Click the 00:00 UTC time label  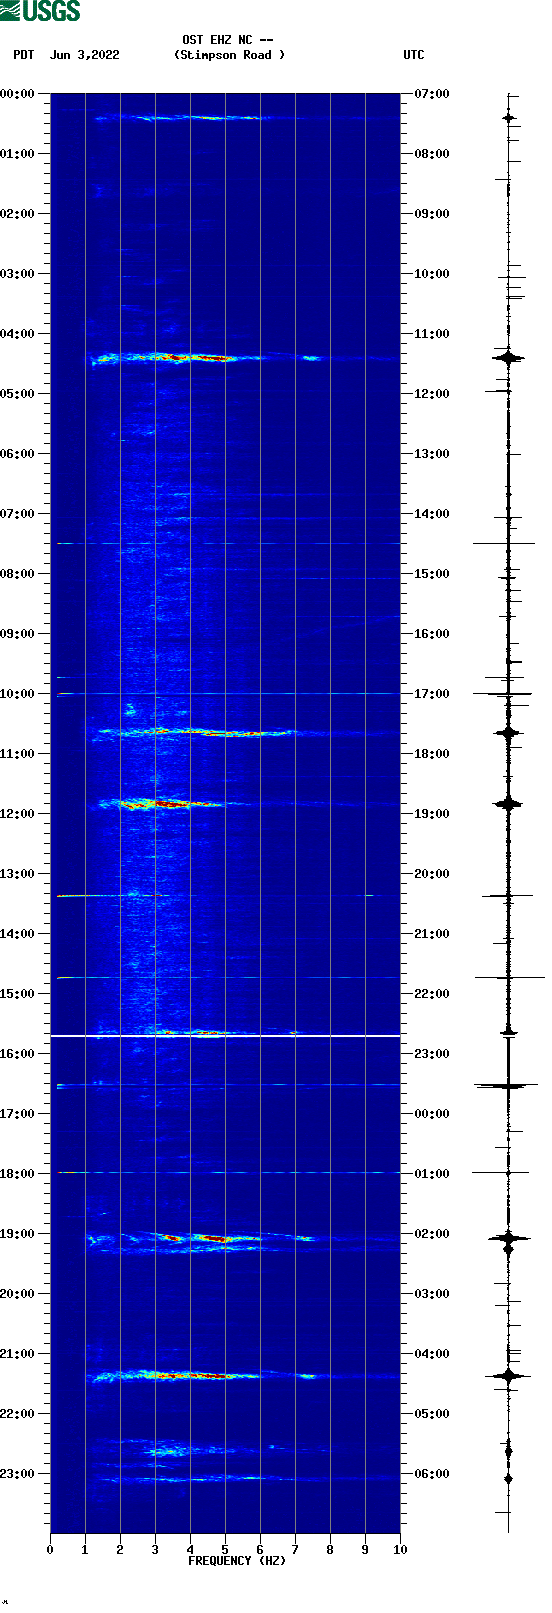click(432, 1114)
